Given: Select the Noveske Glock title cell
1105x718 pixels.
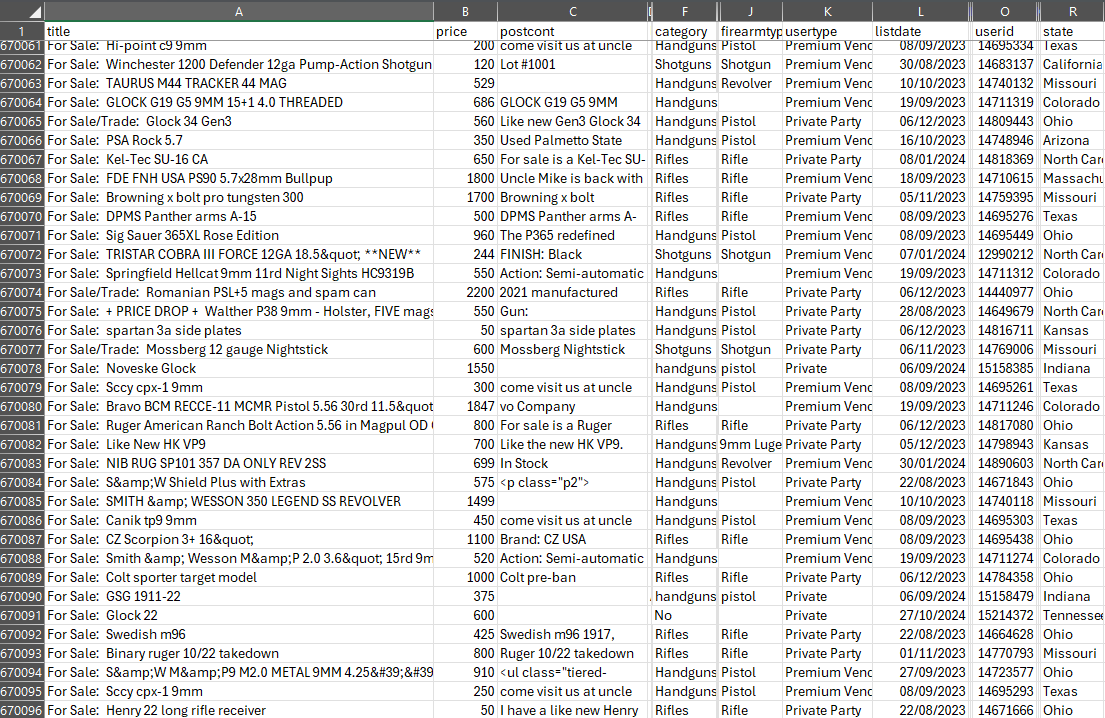Looking at the screenshot, I should point(239,368).
